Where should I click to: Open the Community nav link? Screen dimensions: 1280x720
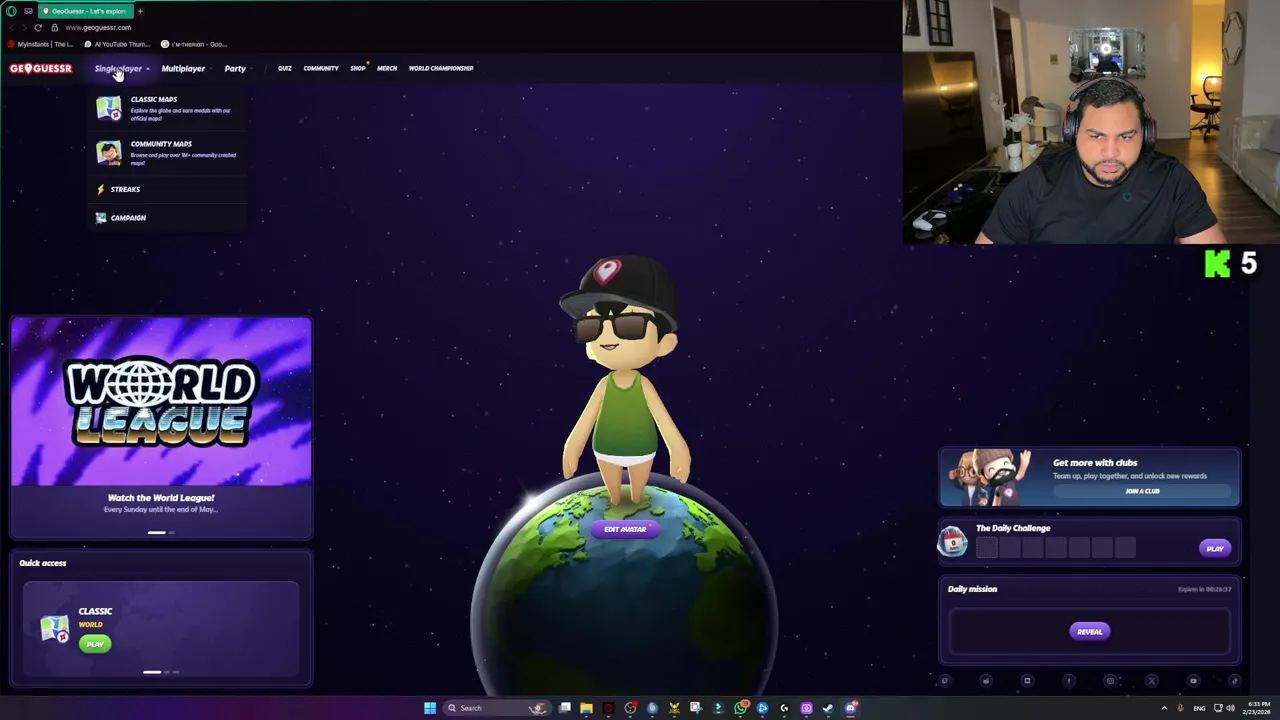(321, 68)
